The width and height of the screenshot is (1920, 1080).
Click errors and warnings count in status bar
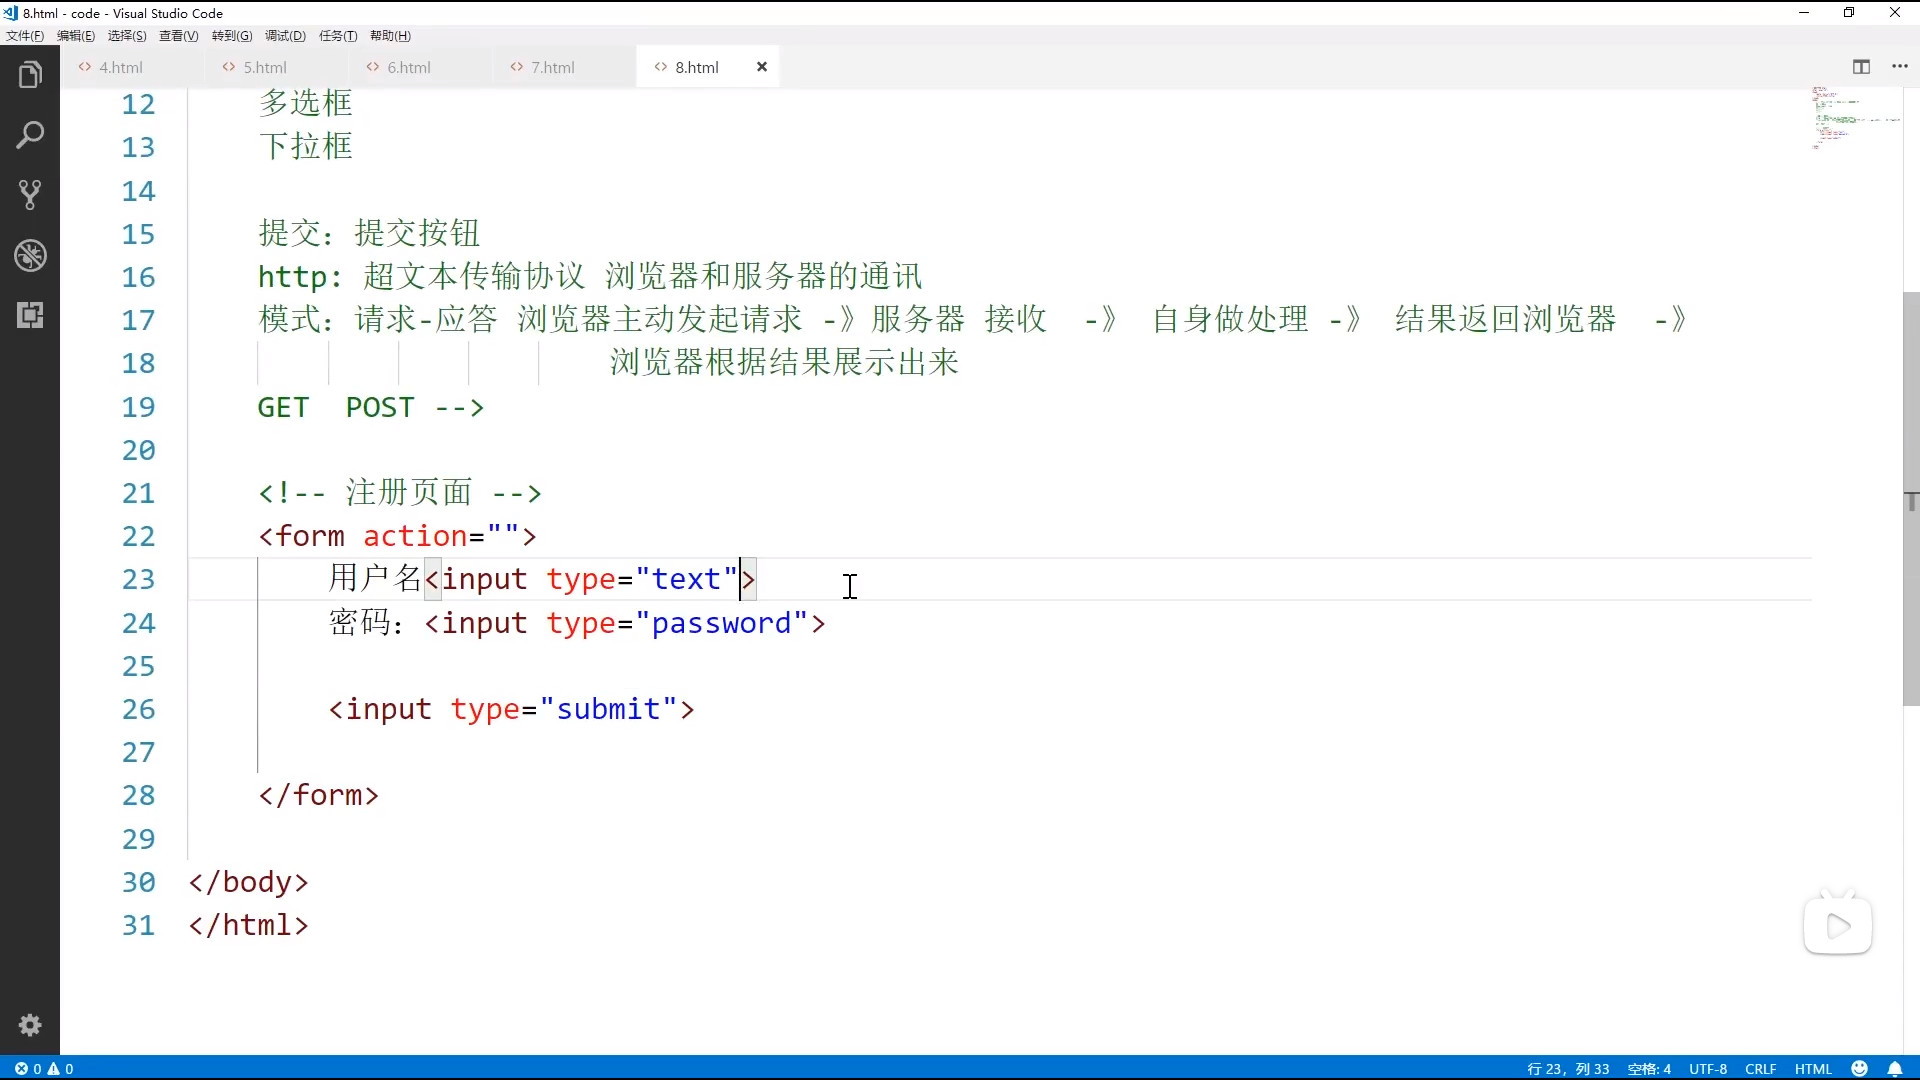tap(44, 1069)
